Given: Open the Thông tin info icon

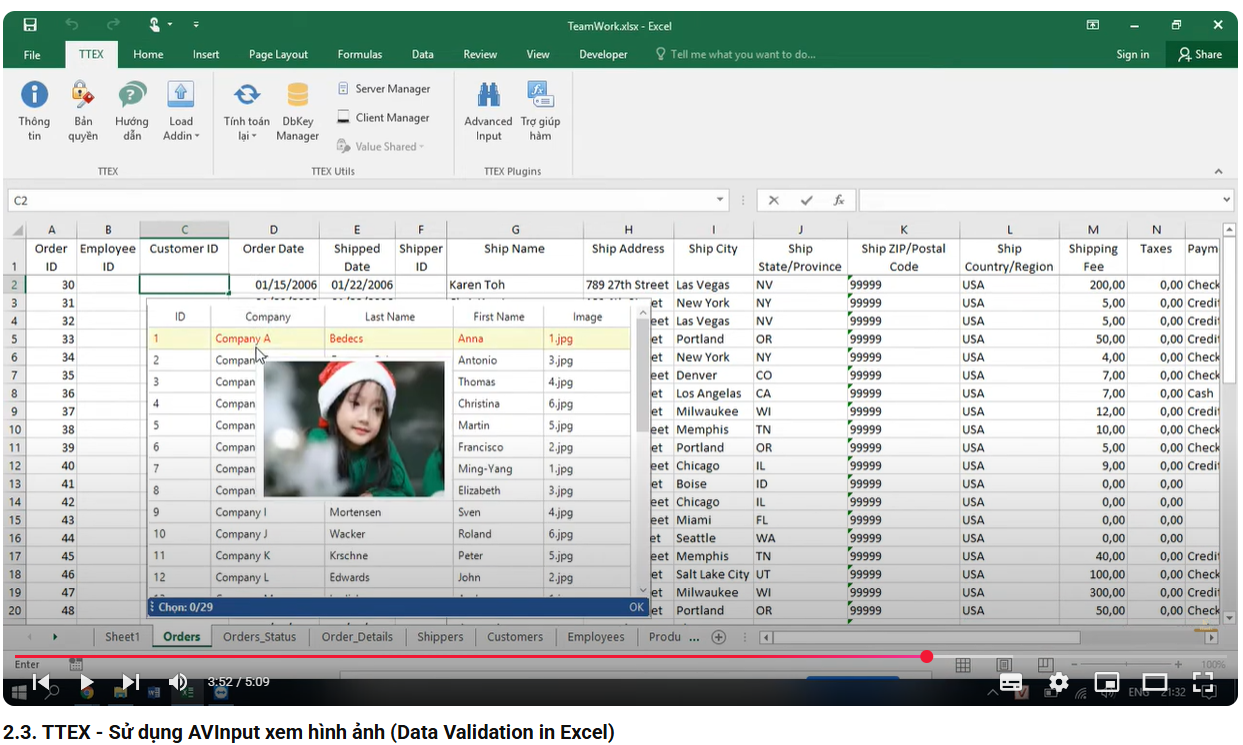Looking at the screenshot, I should tap(34, 110).
